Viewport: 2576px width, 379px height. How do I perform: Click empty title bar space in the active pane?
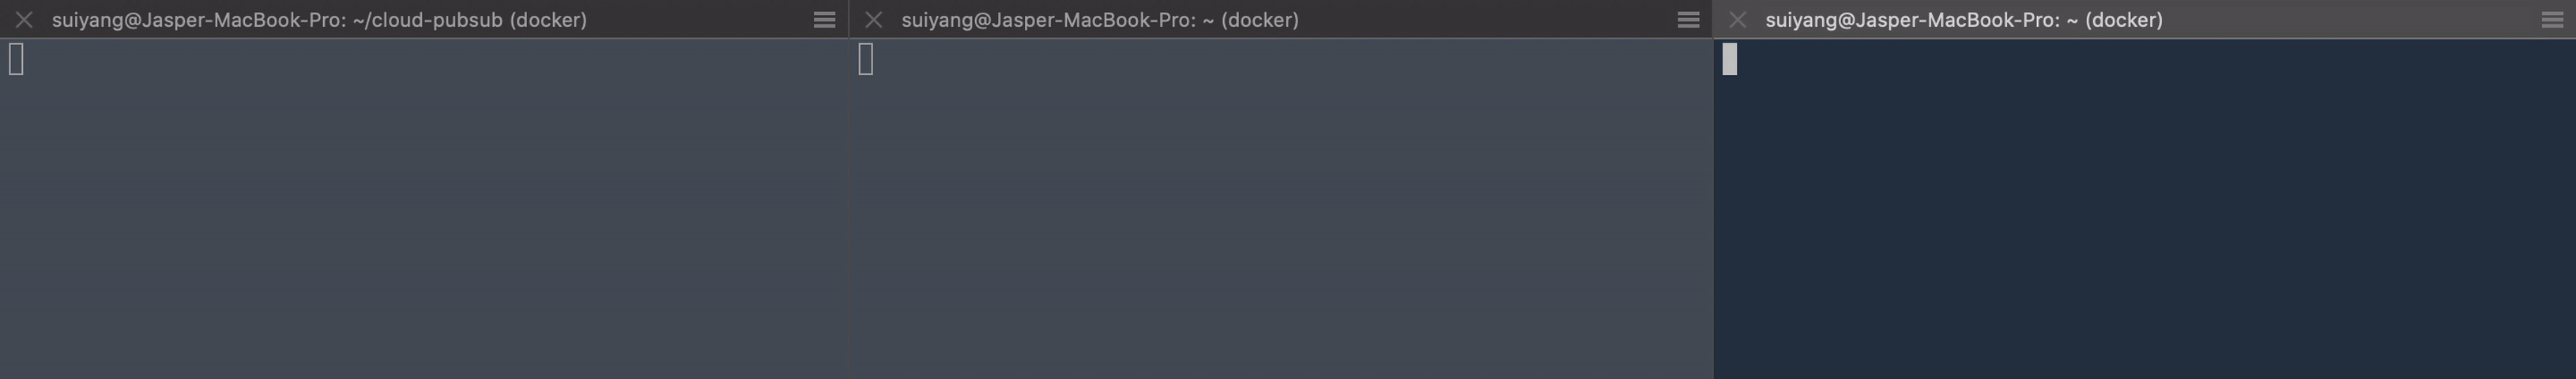point(2350,20)
